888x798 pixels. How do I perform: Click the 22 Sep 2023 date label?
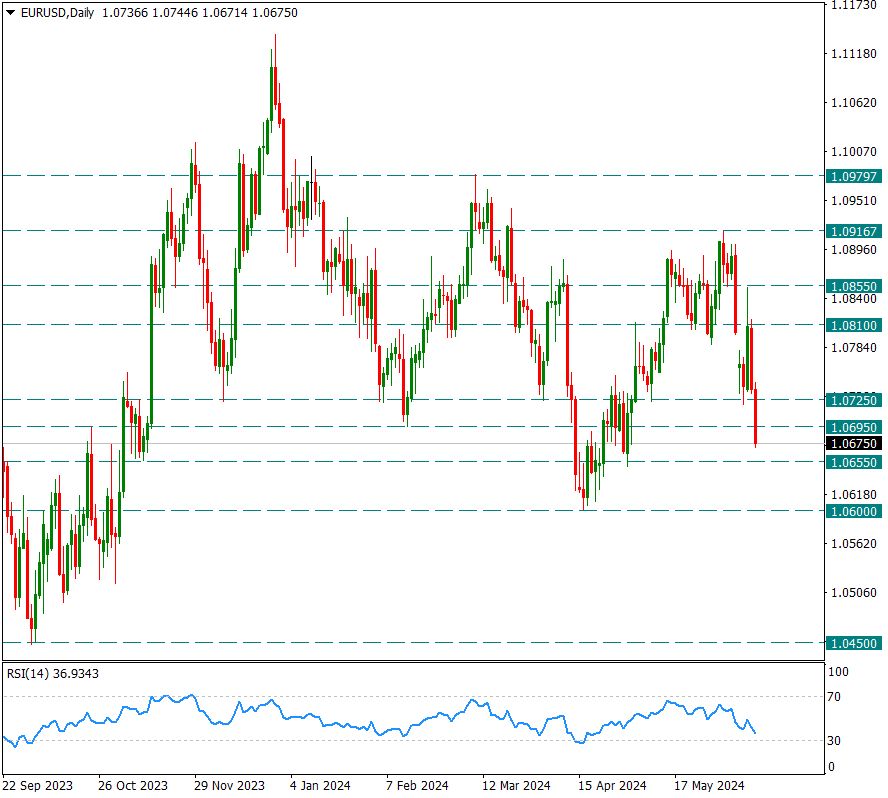(x=37, y=786)
